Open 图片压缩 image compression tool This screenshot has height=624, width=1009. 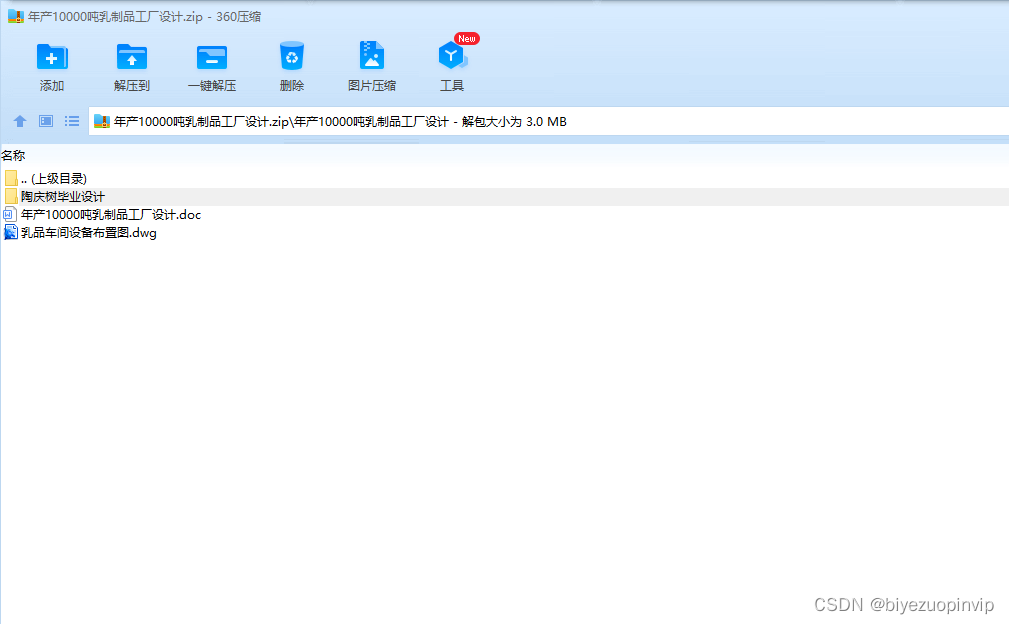coord(372,55)
